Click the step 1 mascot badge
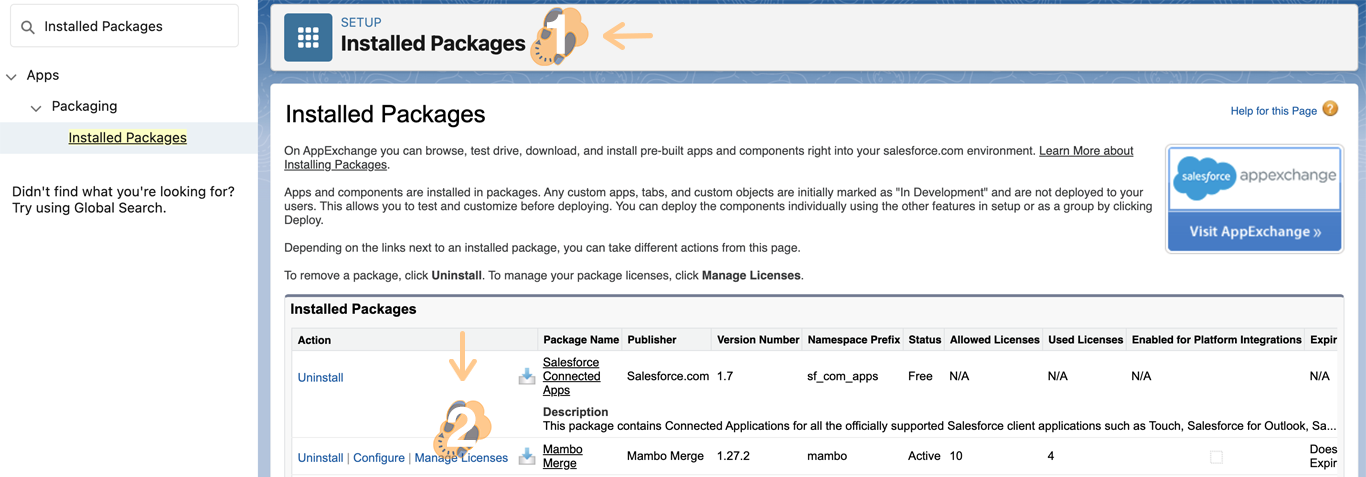This screenshot has width=1366, height=477. click(x=560, y=38)
